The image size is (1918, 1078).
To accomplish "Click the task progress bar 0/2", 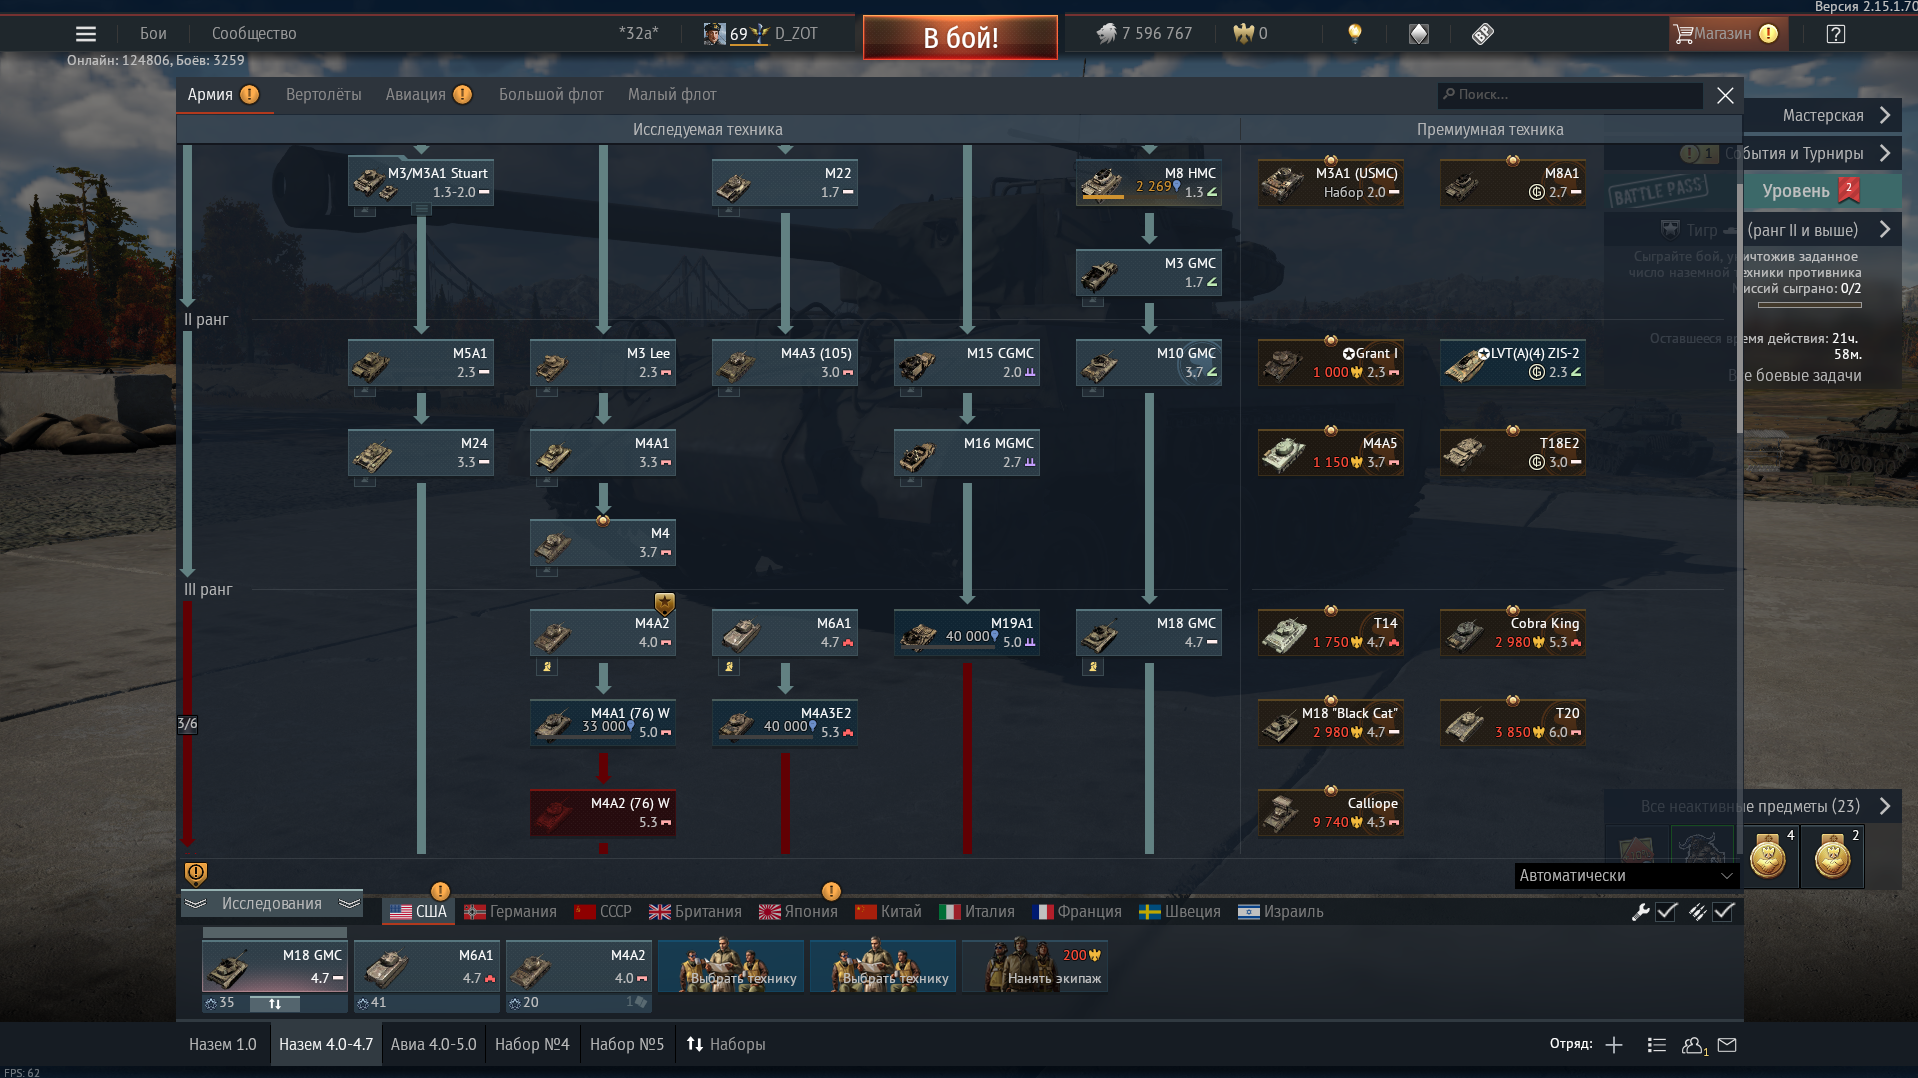I will coord(1810,305).
